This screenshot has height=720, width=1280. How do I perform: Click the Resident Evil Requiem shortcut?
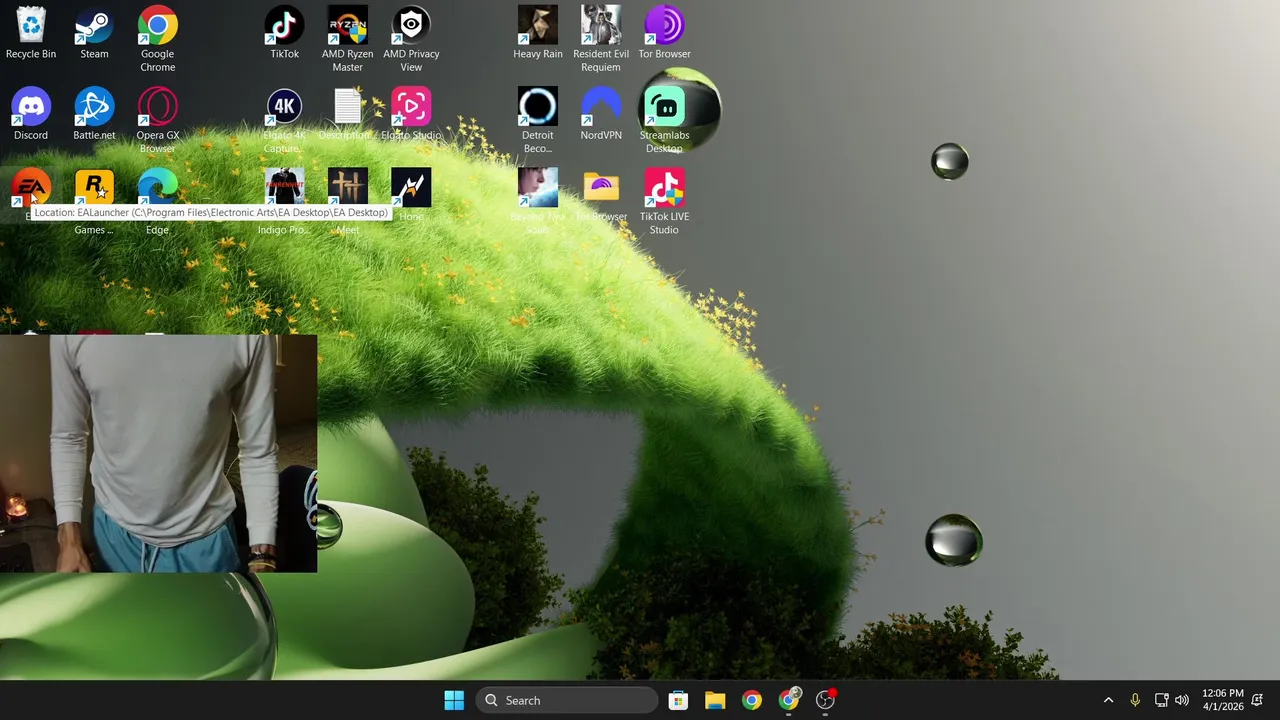(x=601, y=38)
